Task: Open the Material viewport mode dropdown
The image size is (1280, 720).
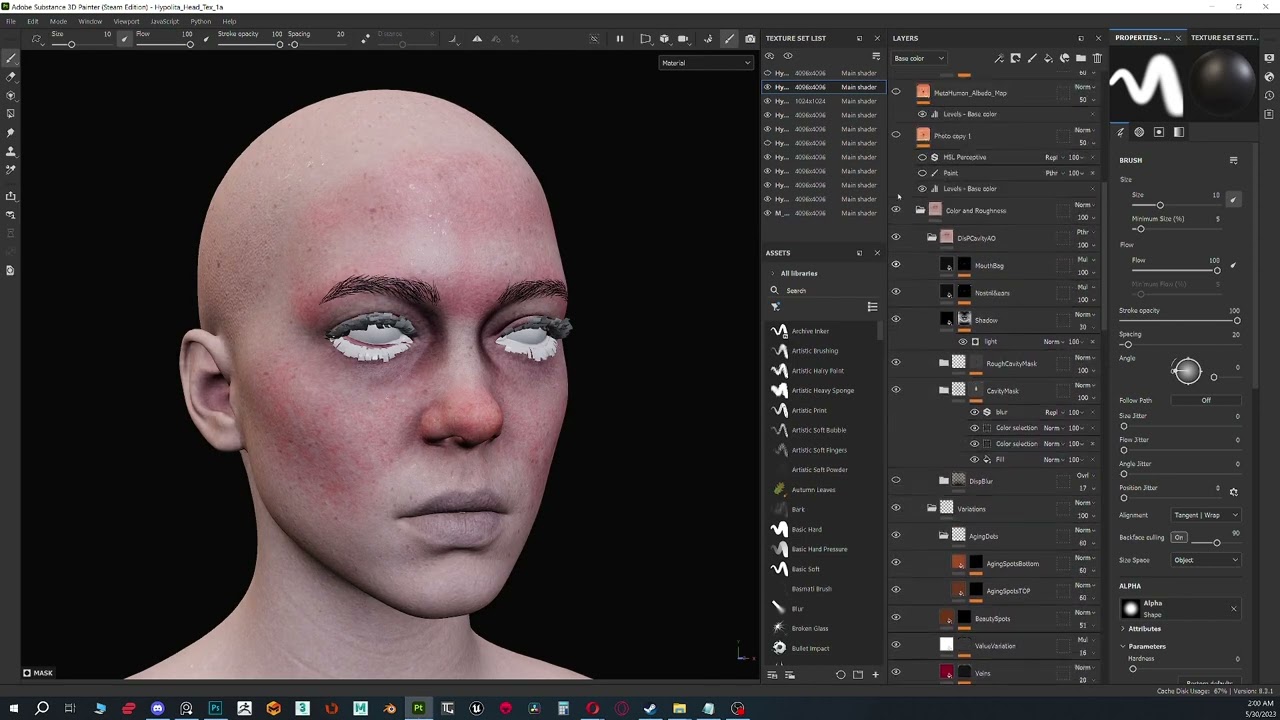Action: point(706,63)
